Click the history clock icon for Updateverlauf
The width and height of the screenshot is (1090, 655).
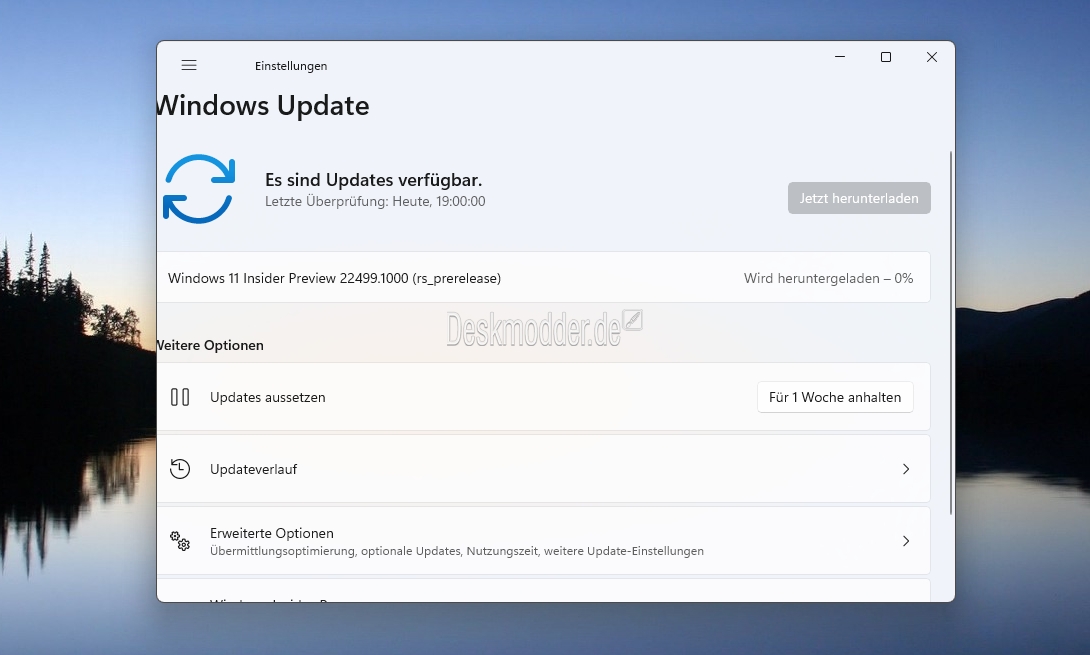(x=180, y=469)
